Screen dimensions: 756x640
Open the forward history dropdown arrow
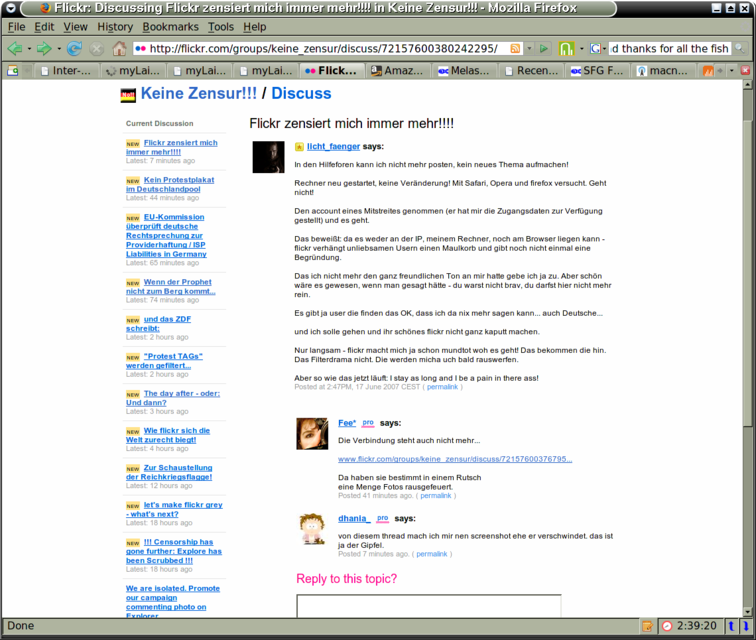point(59,49)
